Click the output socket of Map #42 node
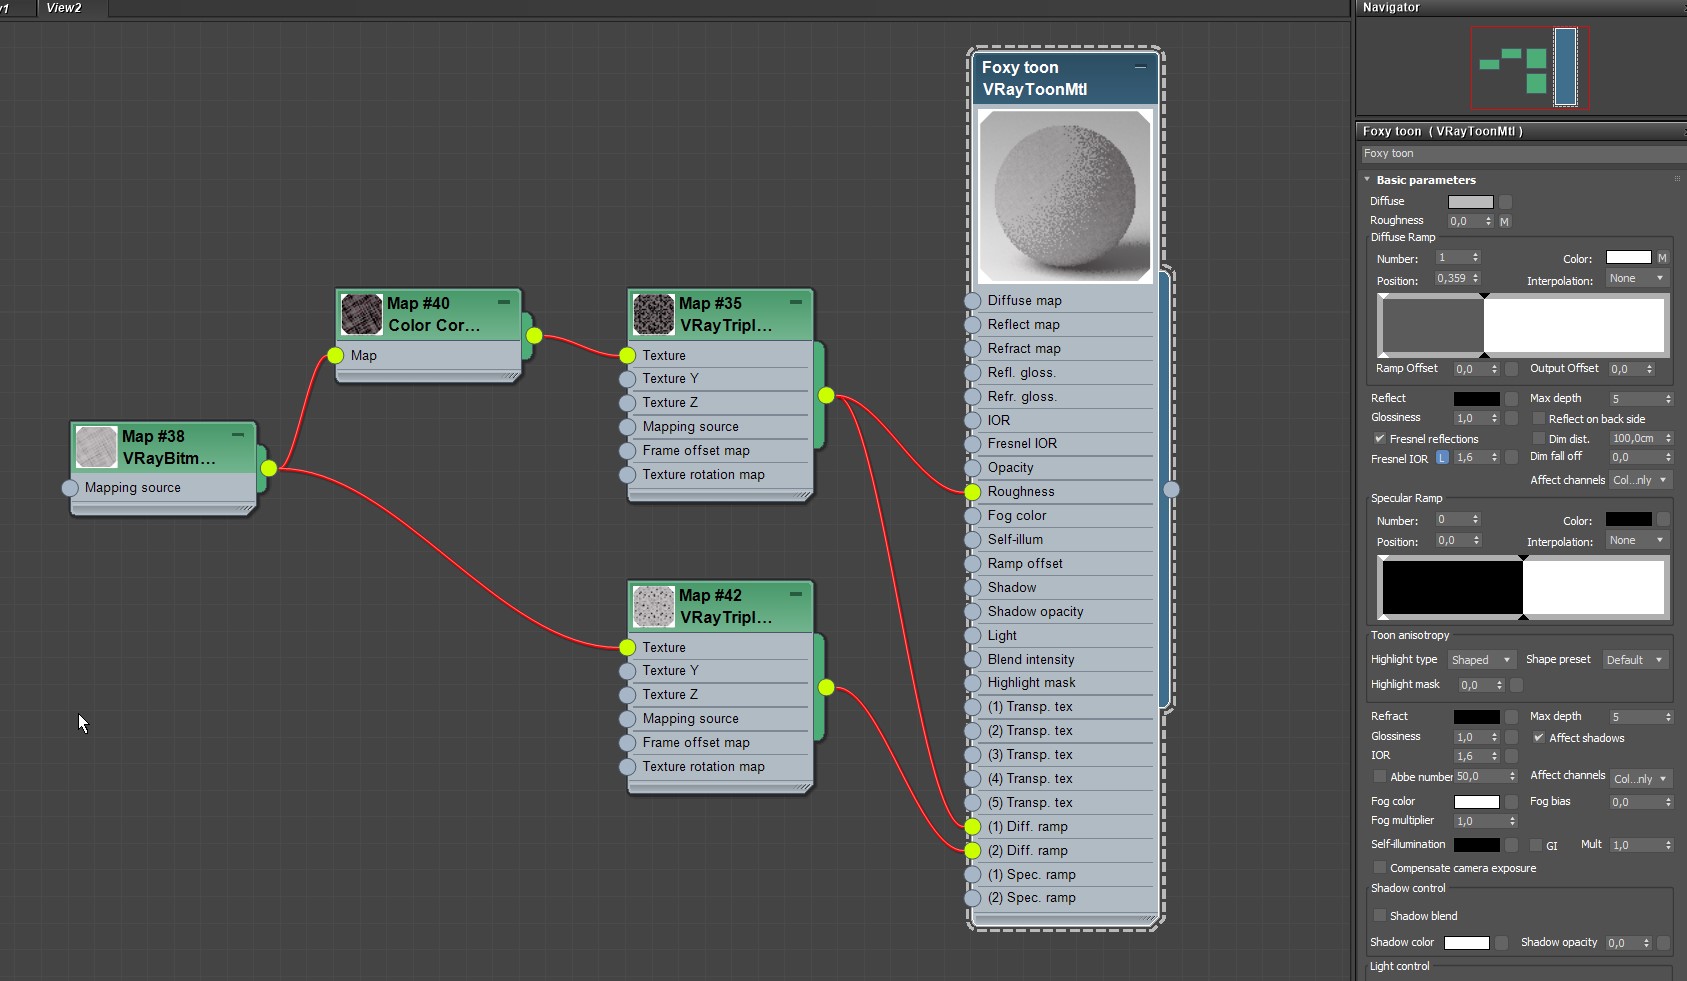The height and width of the screenshot is (981, 1687). [x=826, y=687]
